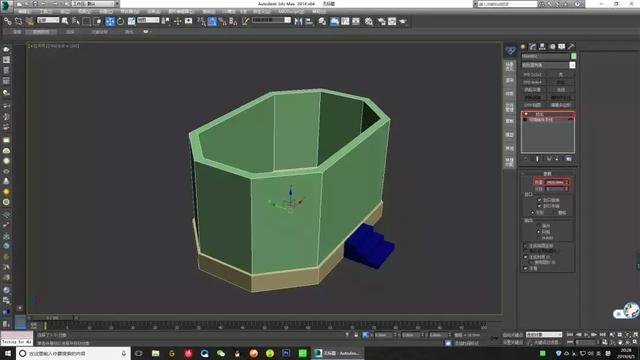Click the Amount value input field

(x=556, y=182)
